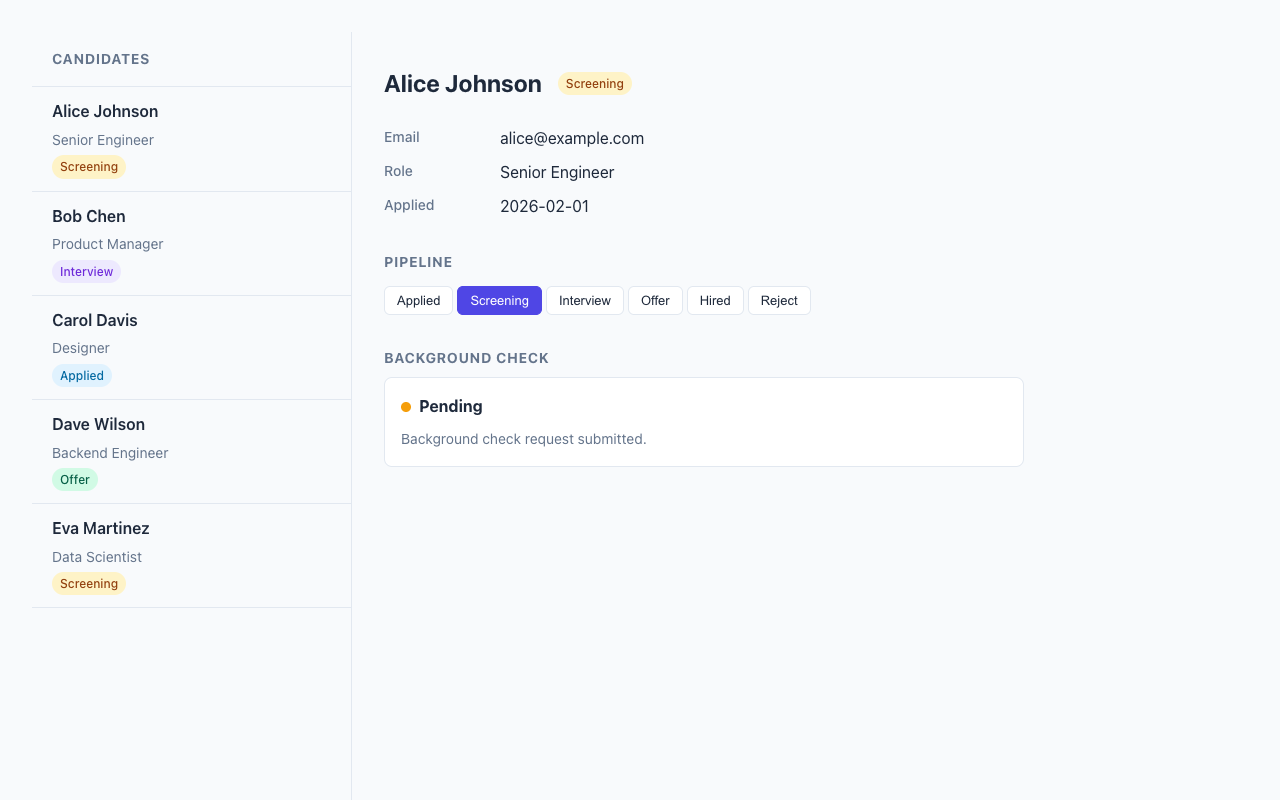Image resolution: width=1280 pixels, height=800 pixels.
Task: Click Screening badge beside Alice Johnson heading
Action: (x=594, y=84)
